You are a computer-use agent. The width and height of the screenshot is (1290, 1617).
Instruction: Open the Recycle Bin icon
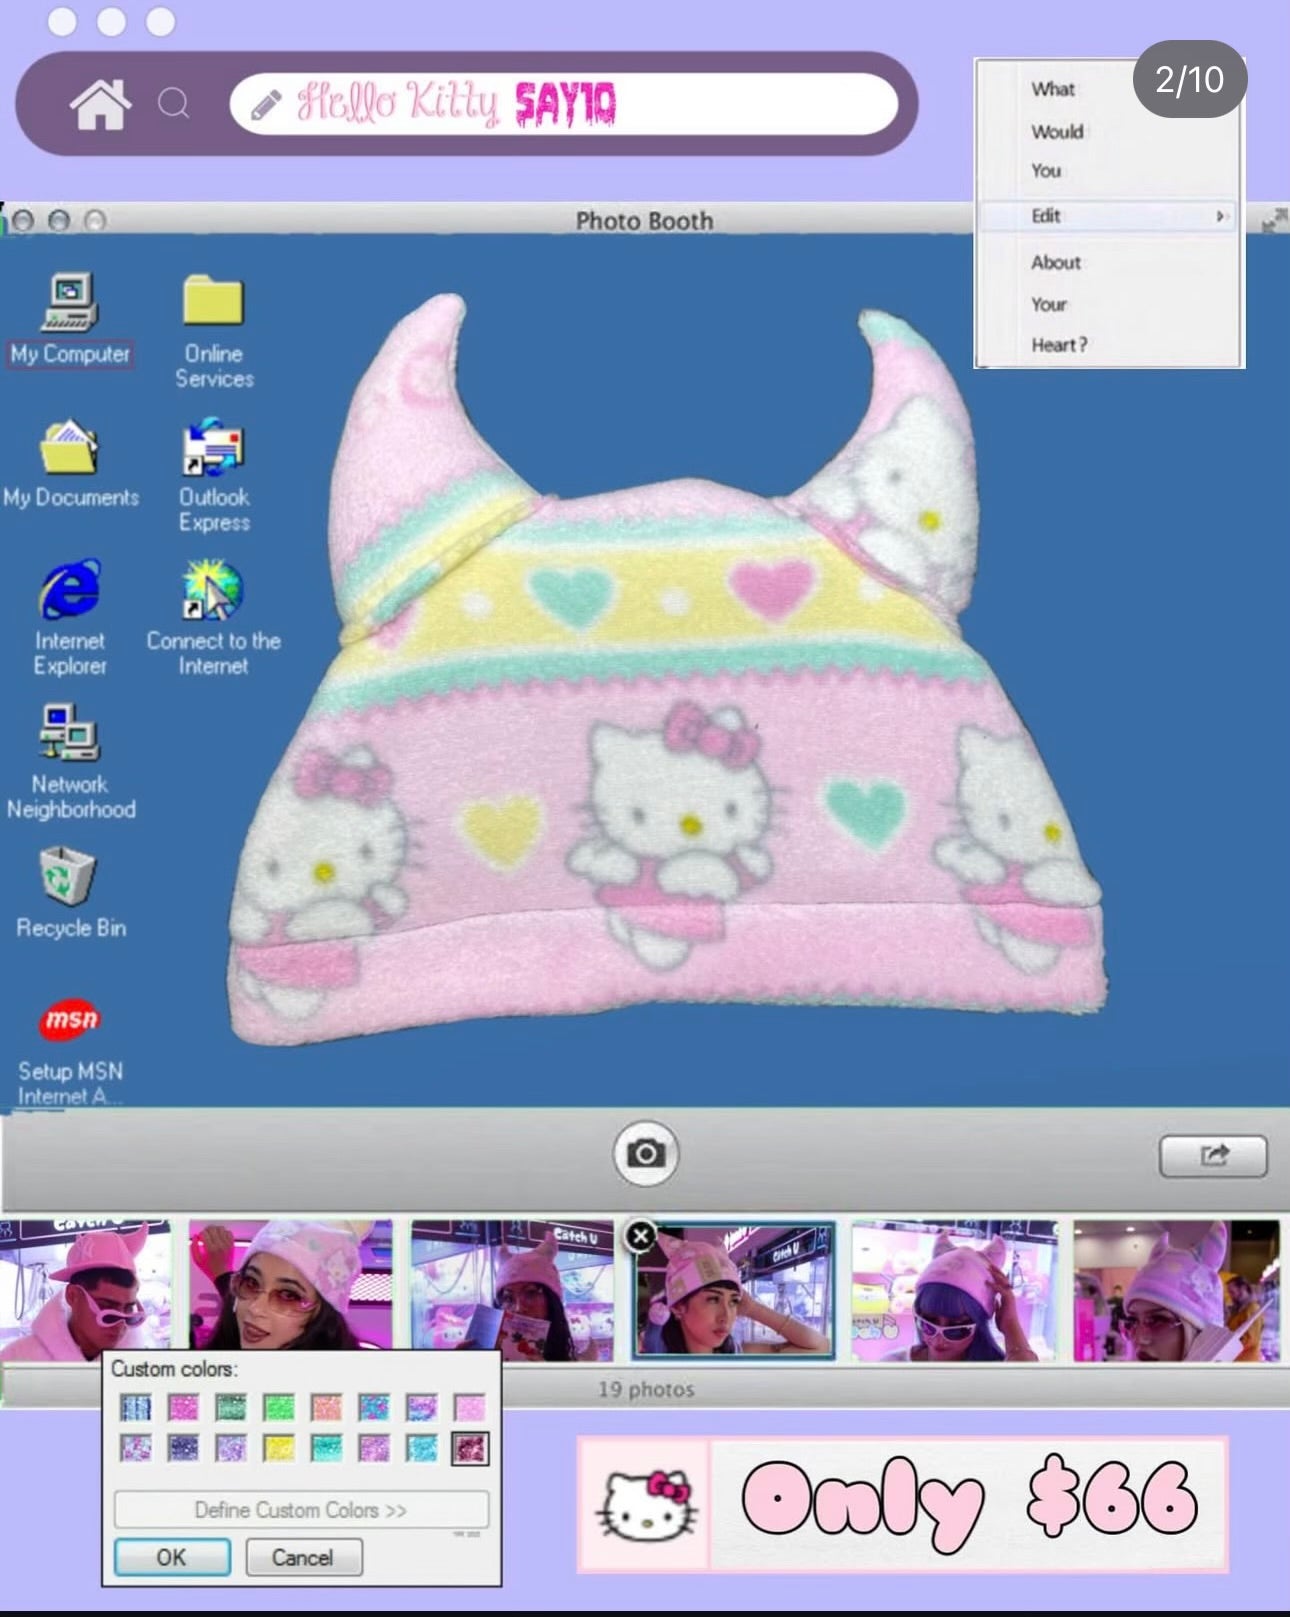pos(70,893)
